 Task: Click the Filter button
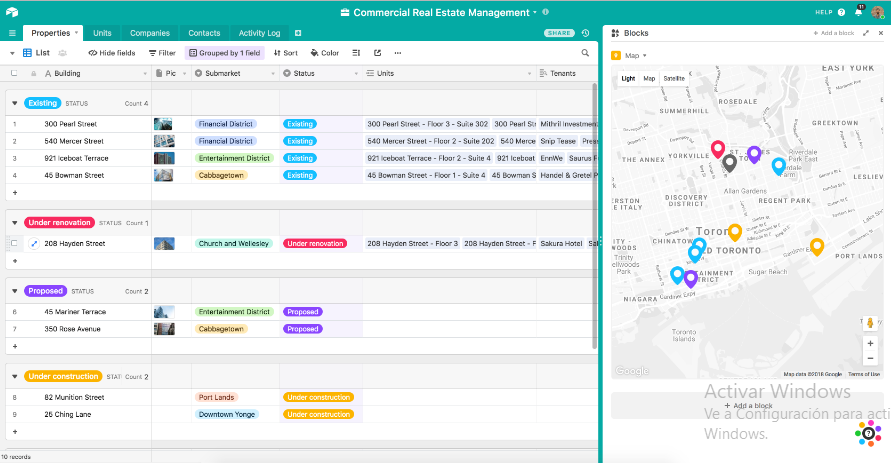[x=163, y=53]
